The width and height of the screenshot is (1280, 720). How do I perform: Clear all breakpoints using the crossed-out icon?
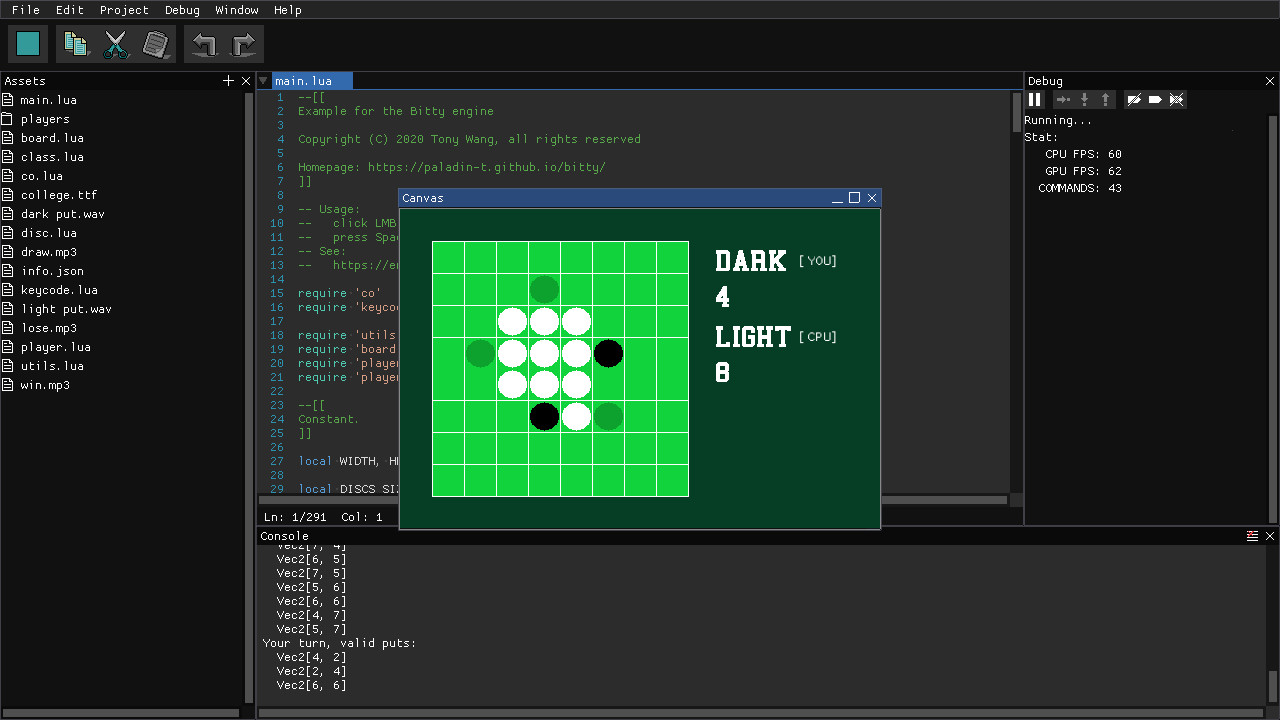click(1177, 99)
